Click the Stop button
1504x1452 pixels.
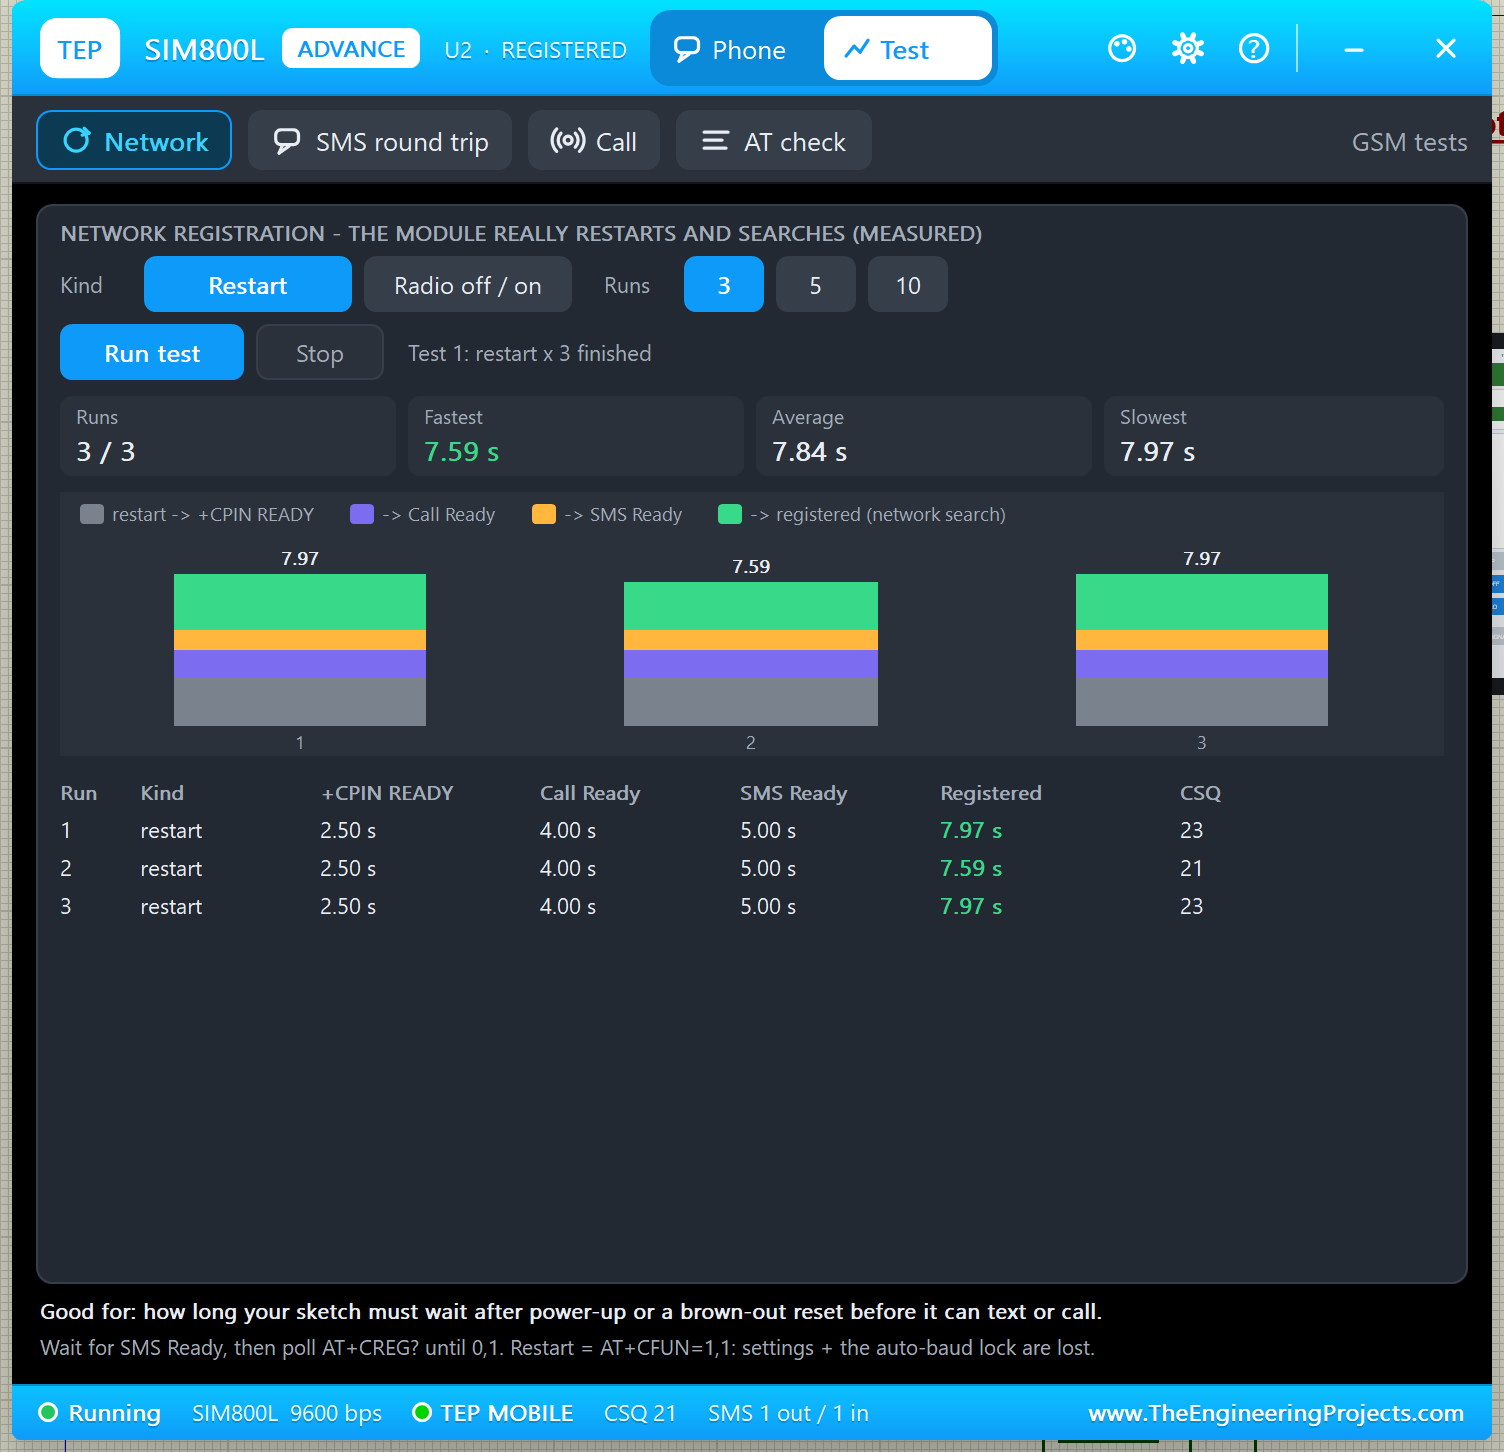coord(320,352)
